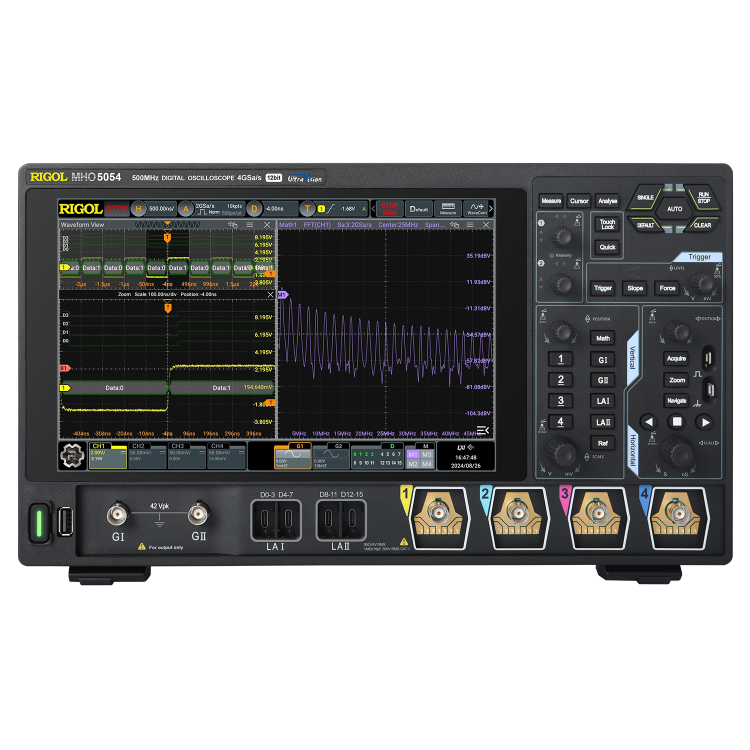Close the Zoom pane with its X

270,295
